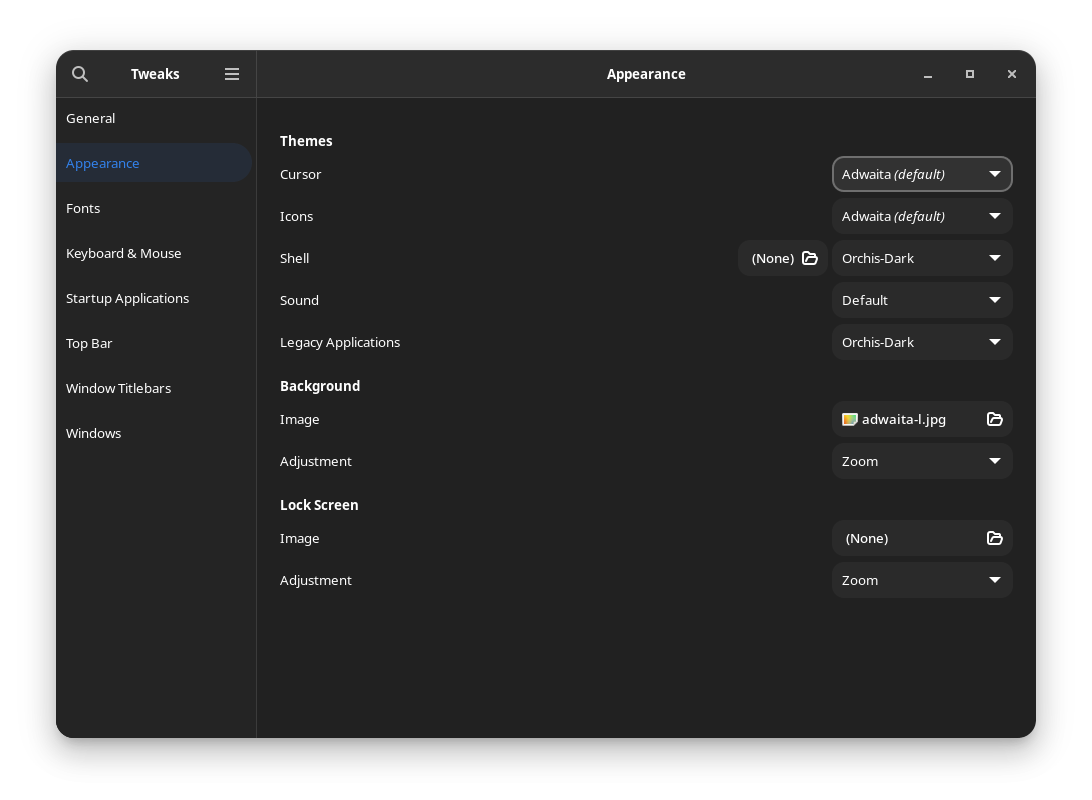Viewport: 1092px width, 800px height.
Task: Switch to Startup Applications
Action: point(154,298)
